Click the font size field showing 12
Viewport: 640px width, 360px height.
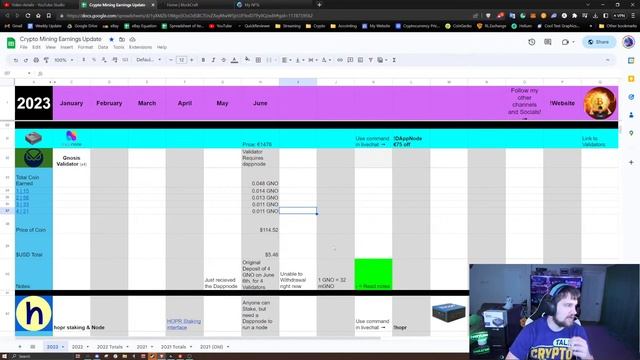pos(181,60)
